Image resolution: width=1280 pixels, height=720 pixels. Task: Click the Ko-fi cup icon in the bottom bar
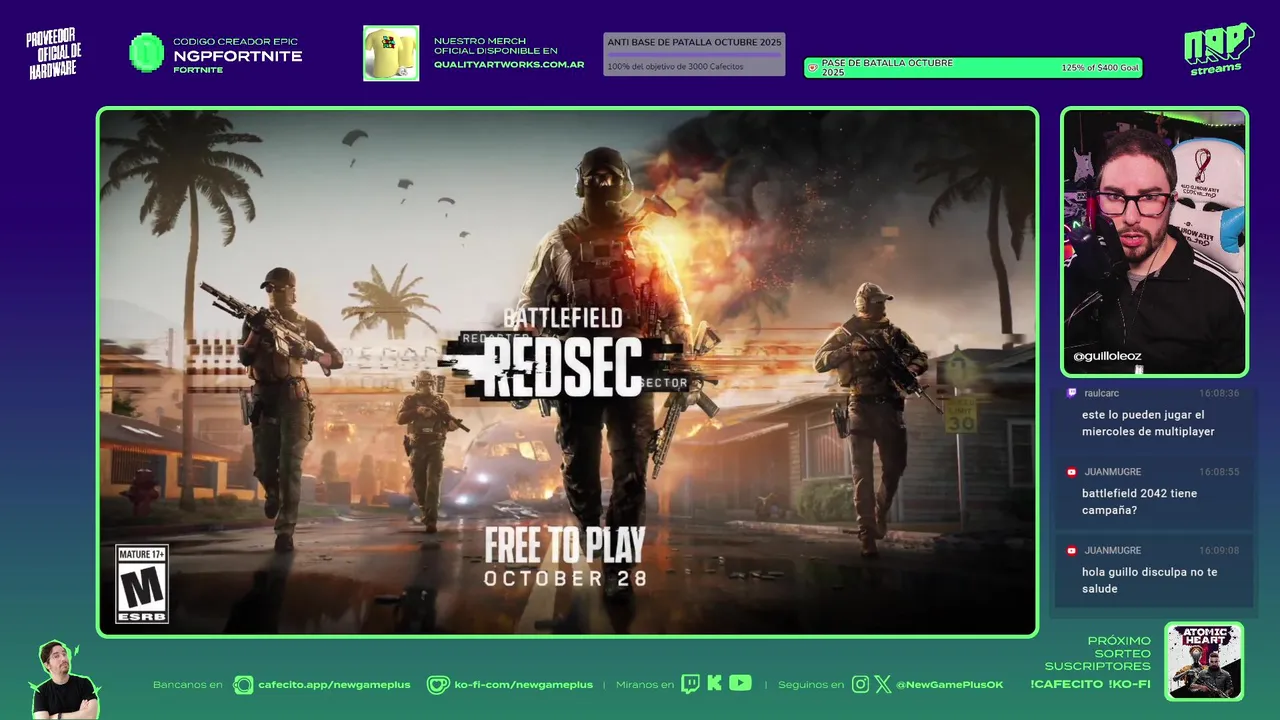click(x=438, y=684)
